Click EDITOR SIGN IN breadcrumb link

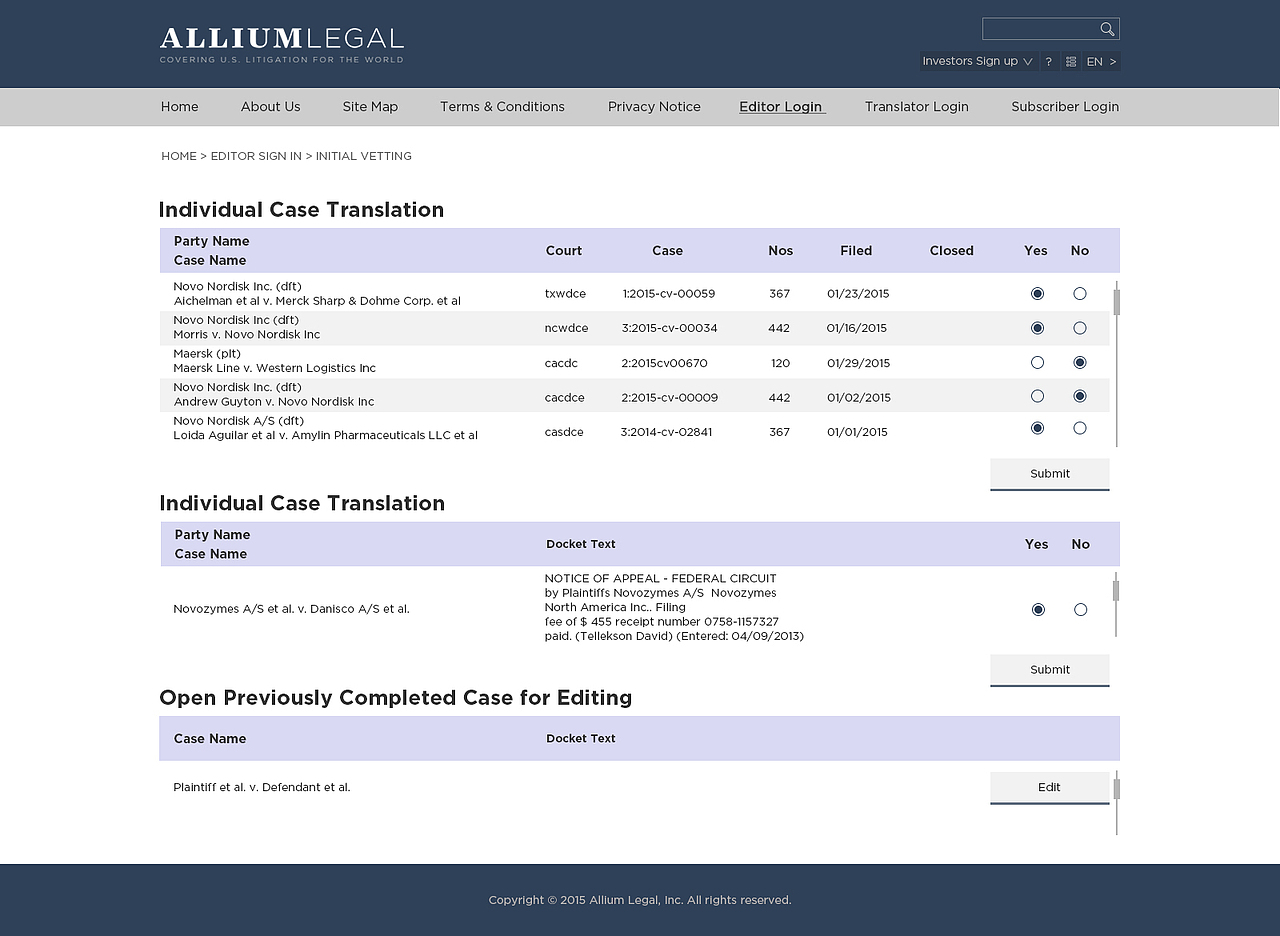coord(256,156)
